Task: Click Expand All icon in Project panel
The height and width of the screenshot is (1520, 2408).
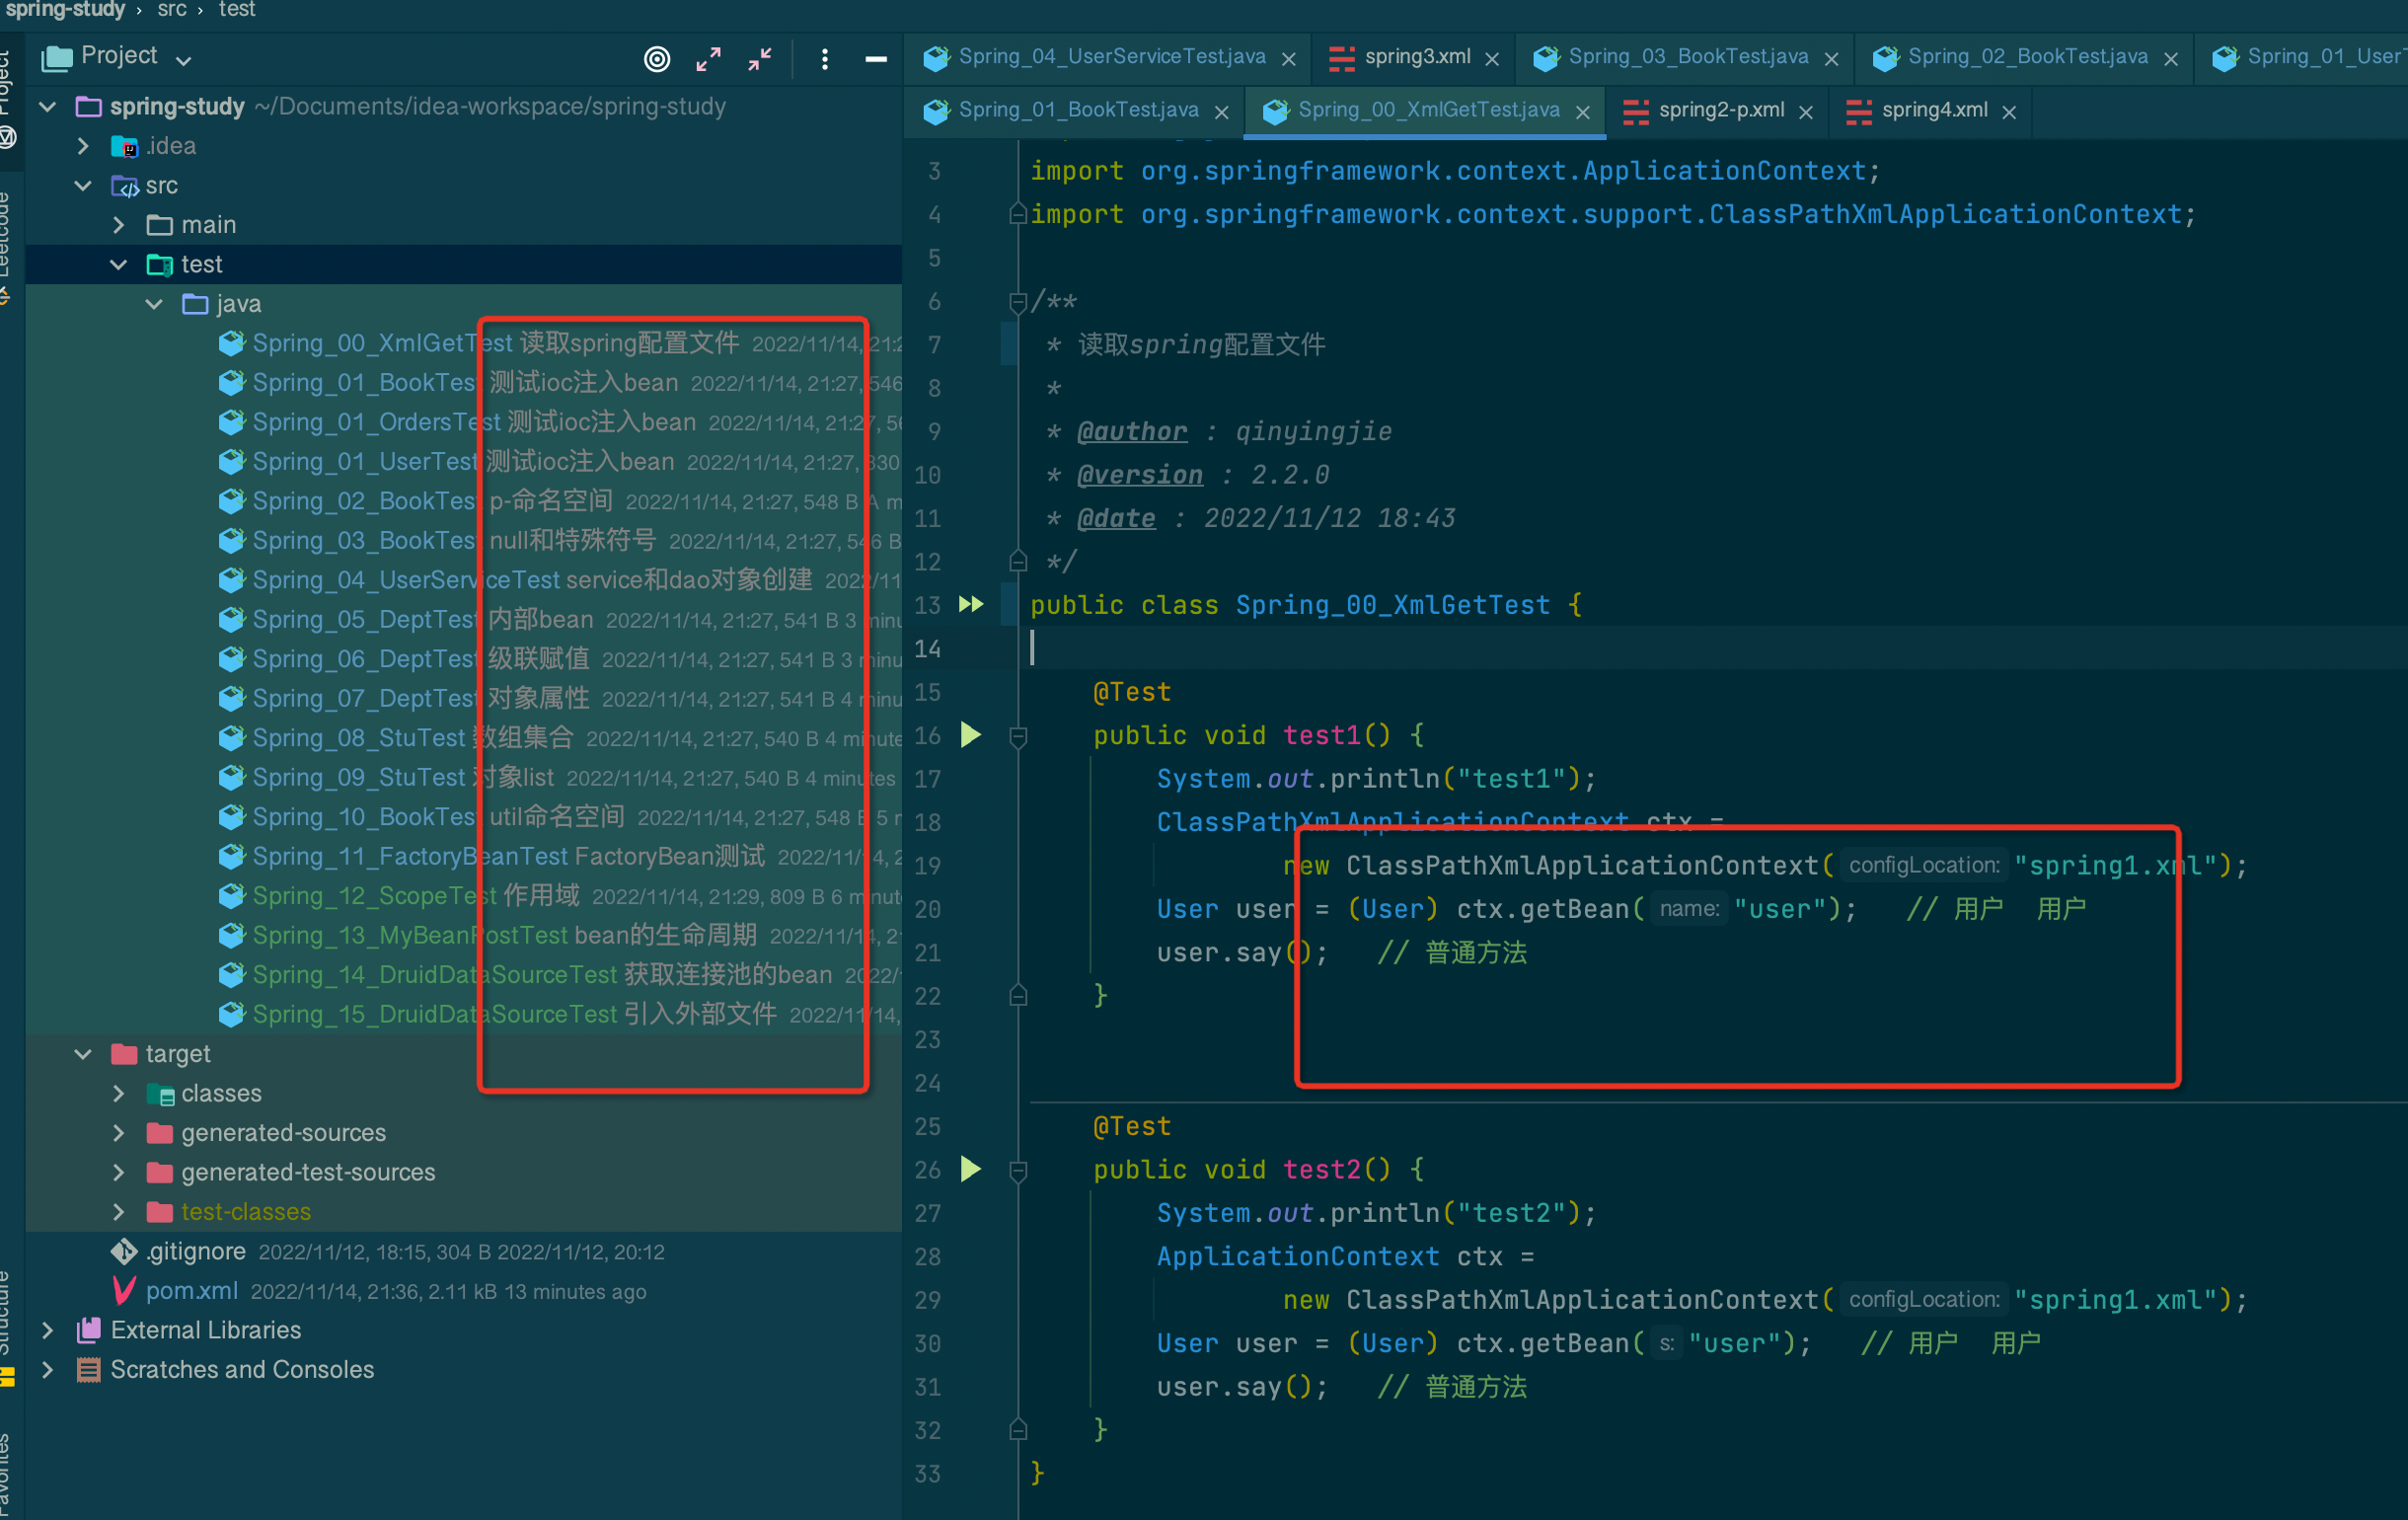Action: [x=708, y=59]
